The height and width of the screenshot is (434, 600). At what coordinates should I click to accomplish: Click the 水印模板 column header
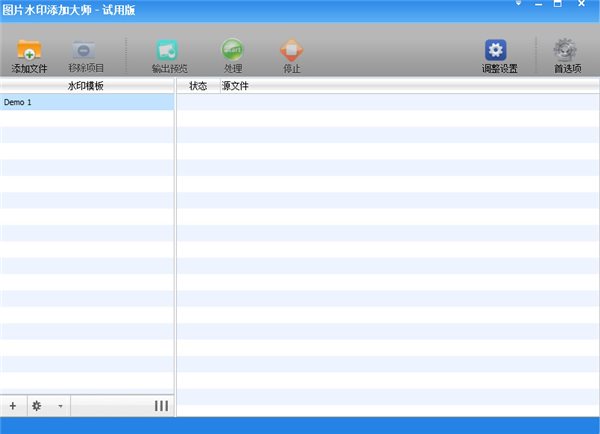(x=87, y=86)
